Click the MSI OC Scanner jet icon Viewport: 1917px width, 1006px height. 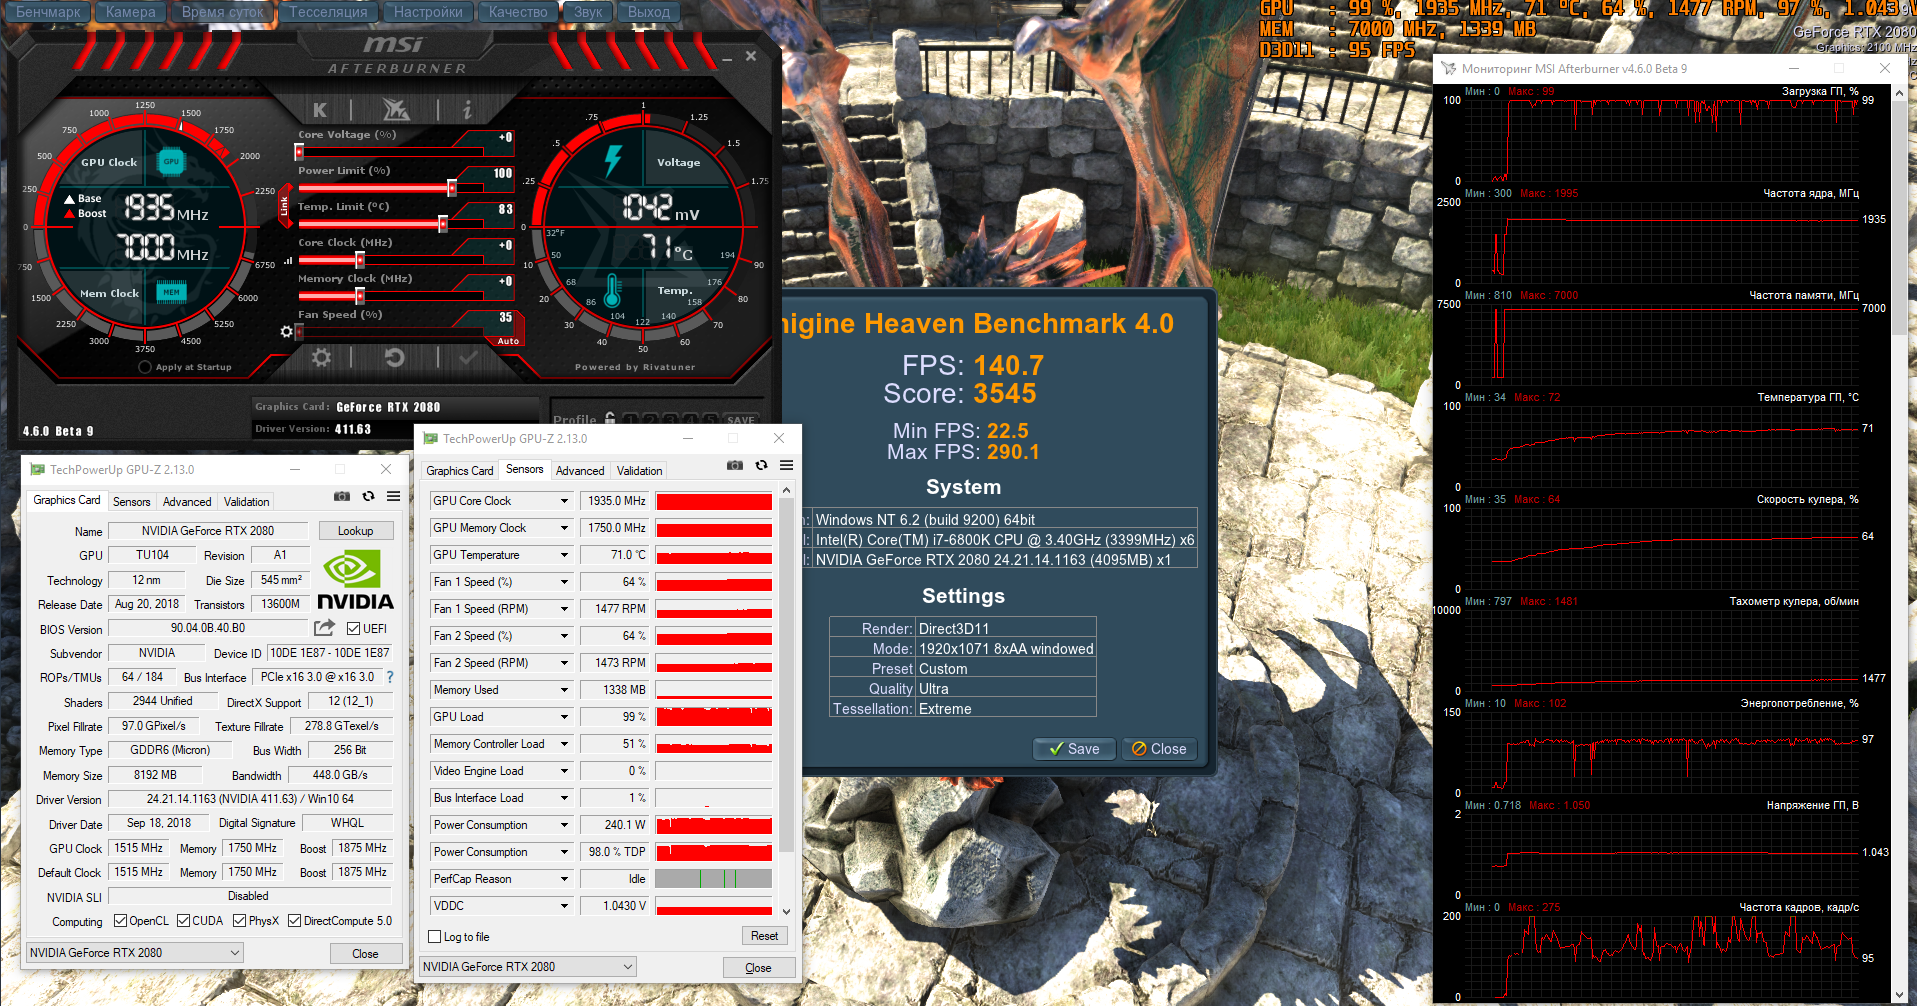[396, 110]
